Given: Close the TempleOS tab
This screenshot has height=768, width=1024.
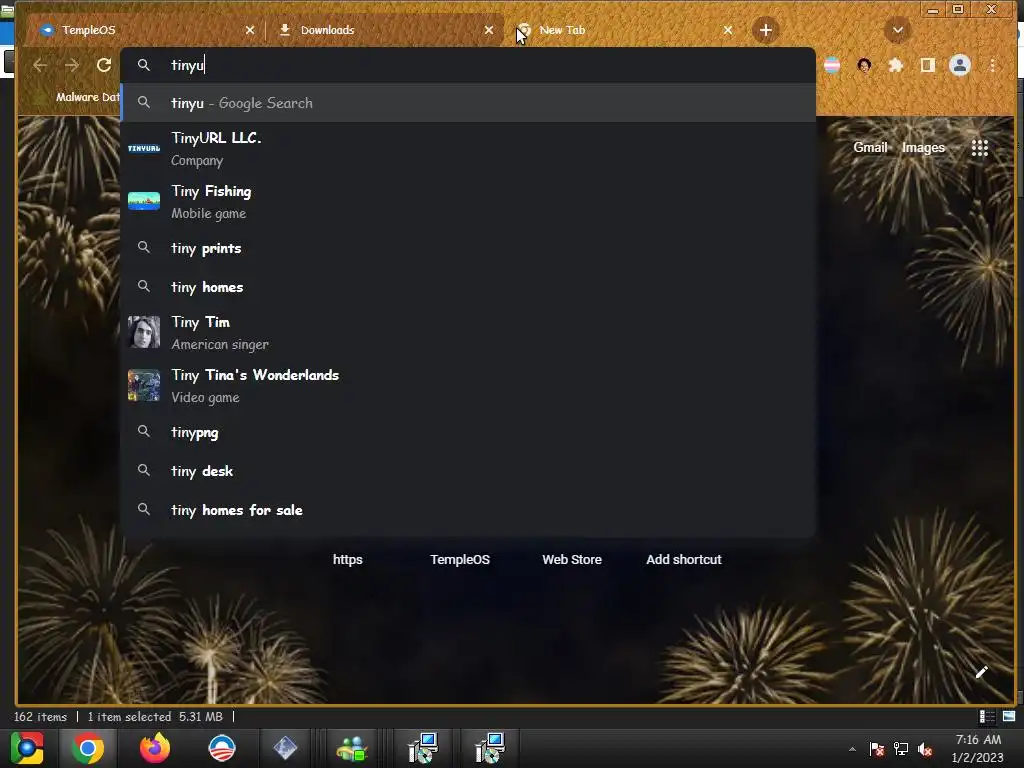Looking at the screenshot, I should tap(249, 30).
